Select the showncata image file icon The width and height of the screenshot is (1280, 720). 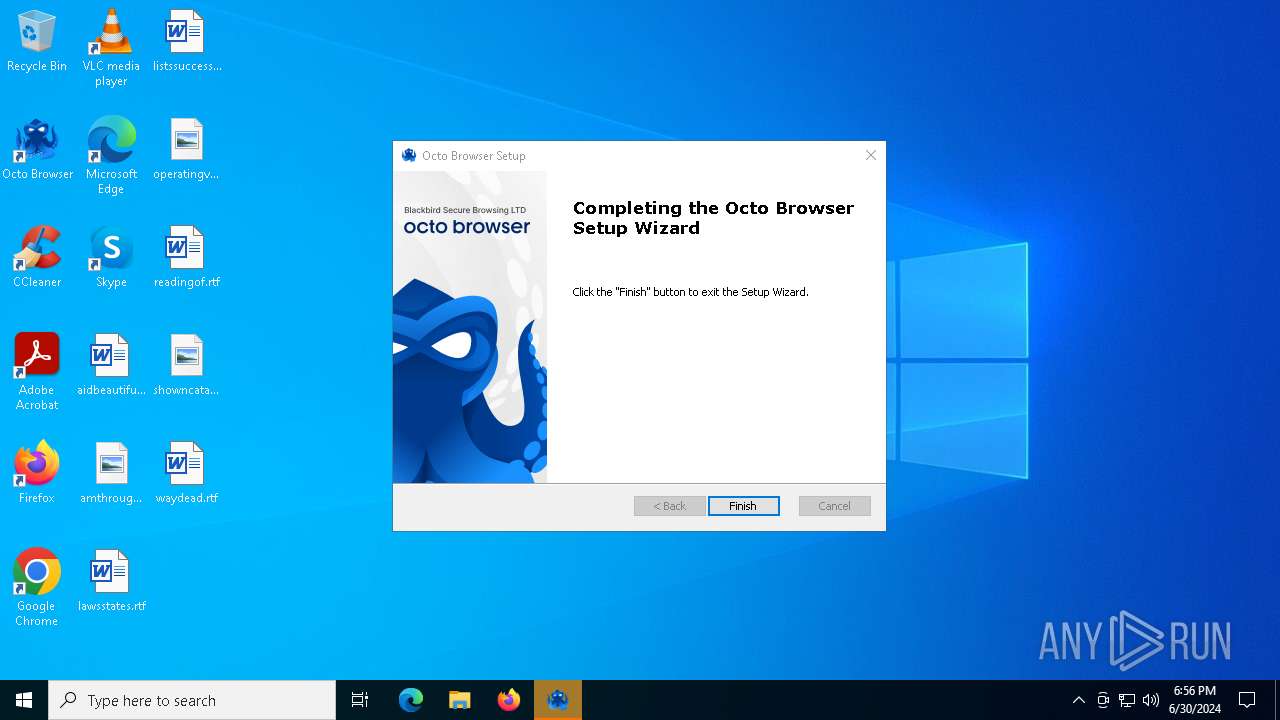coord(186,366)
